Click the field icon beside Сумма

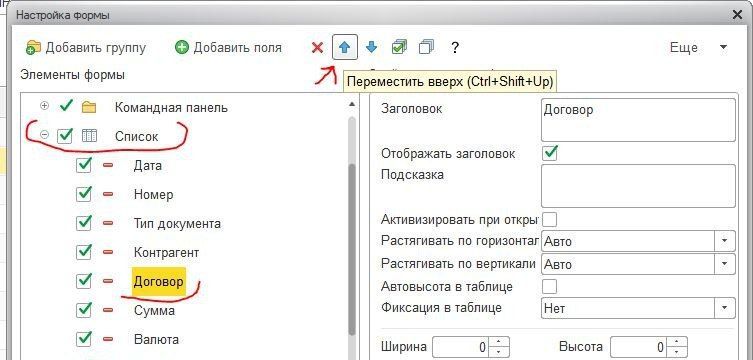pyautogui.click(x=108, y=310)
